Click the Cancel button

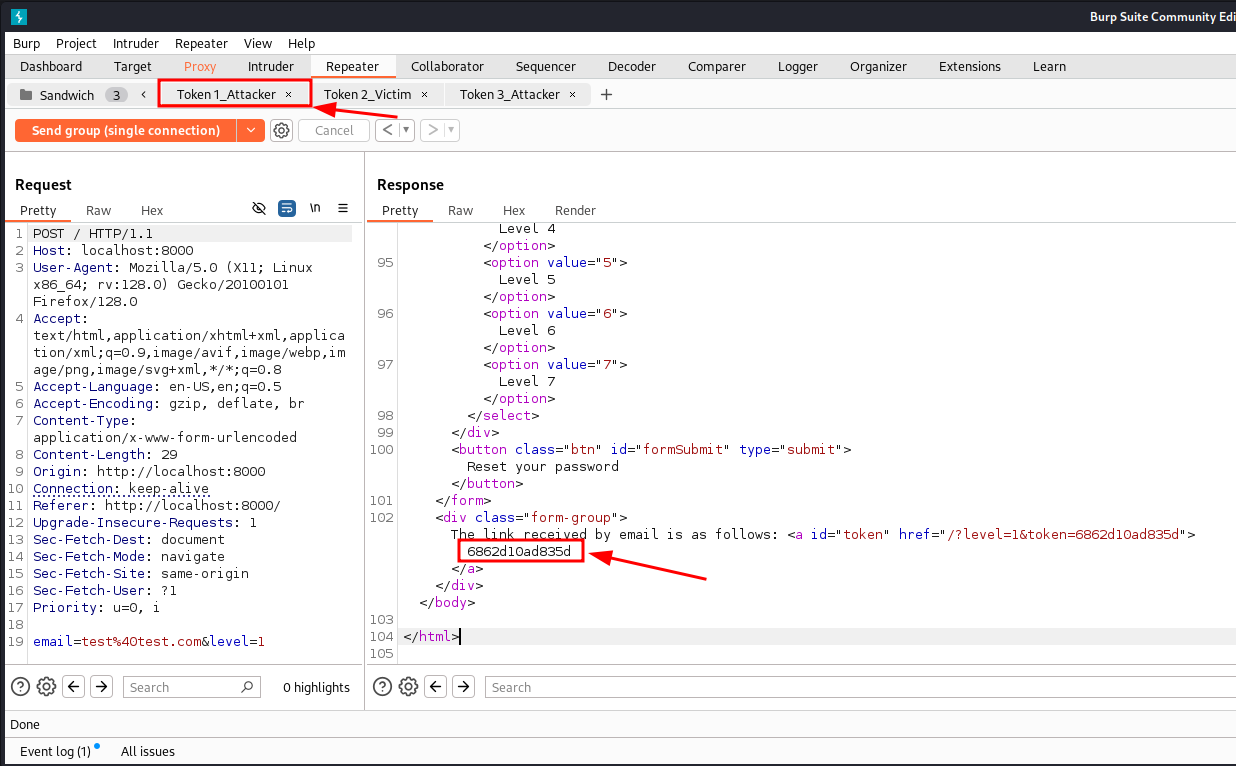pos(334,130)
